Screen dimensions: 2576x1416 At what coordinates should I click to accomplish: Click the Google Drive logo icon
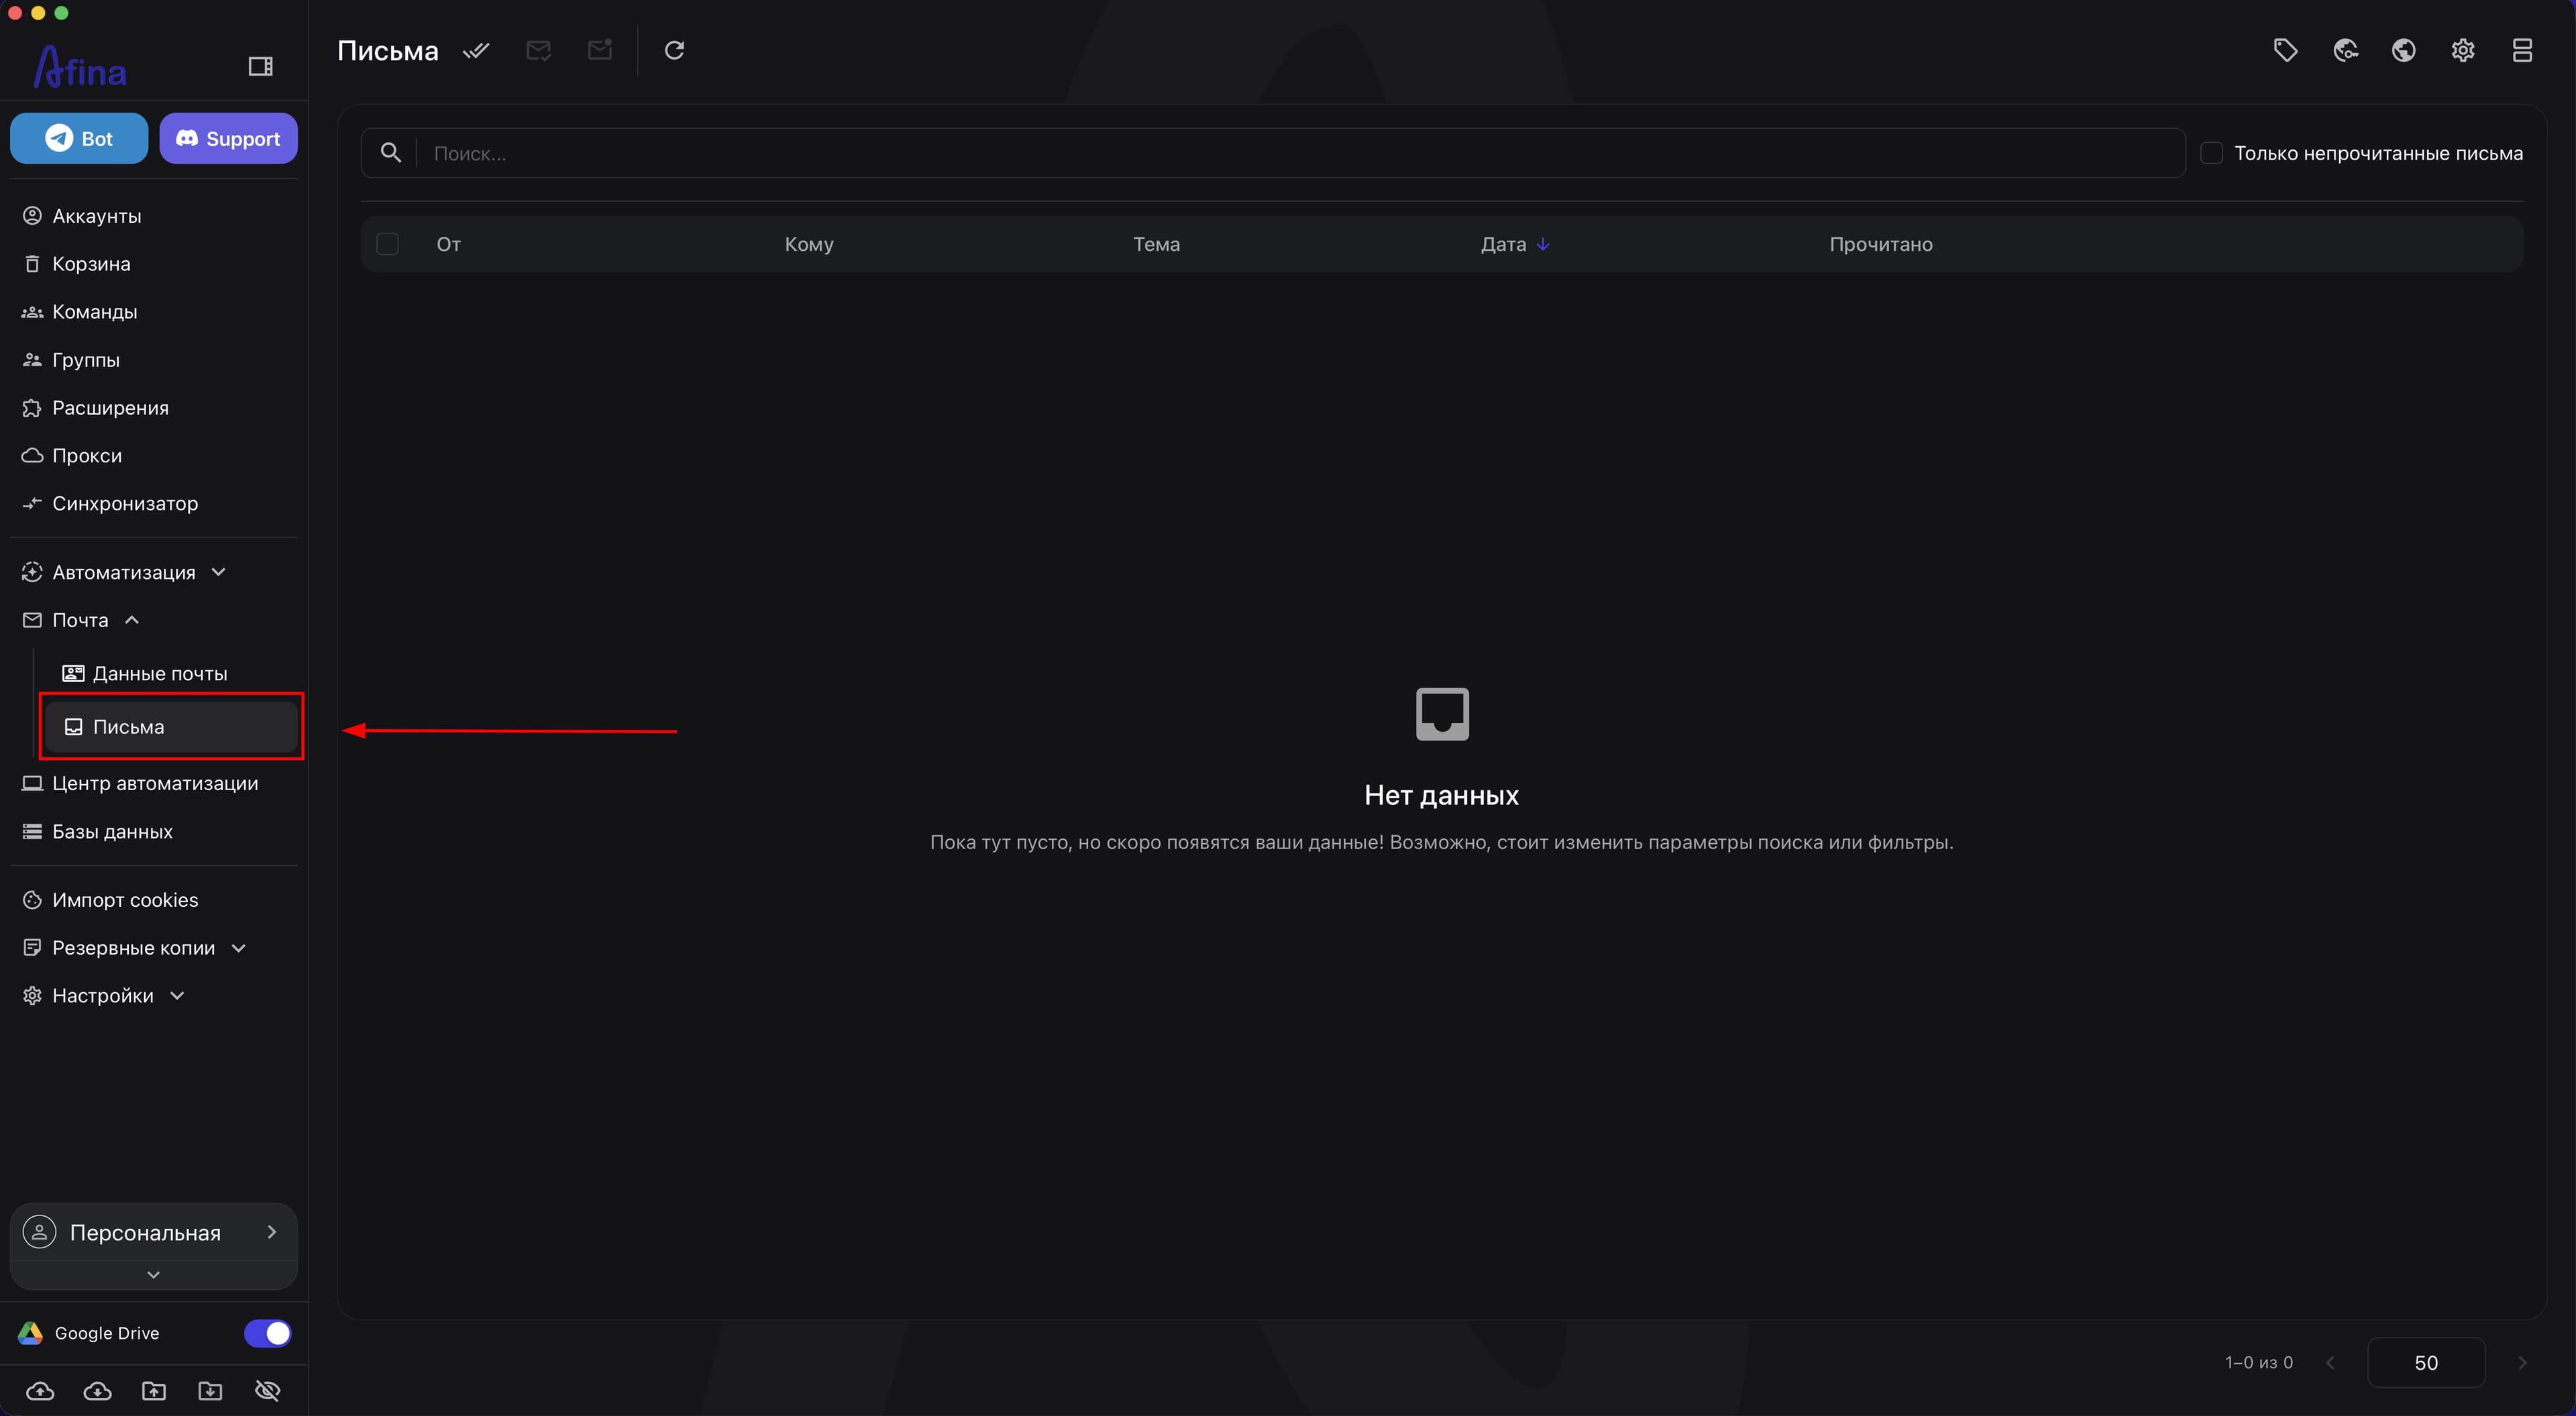tap(30, 1333)
